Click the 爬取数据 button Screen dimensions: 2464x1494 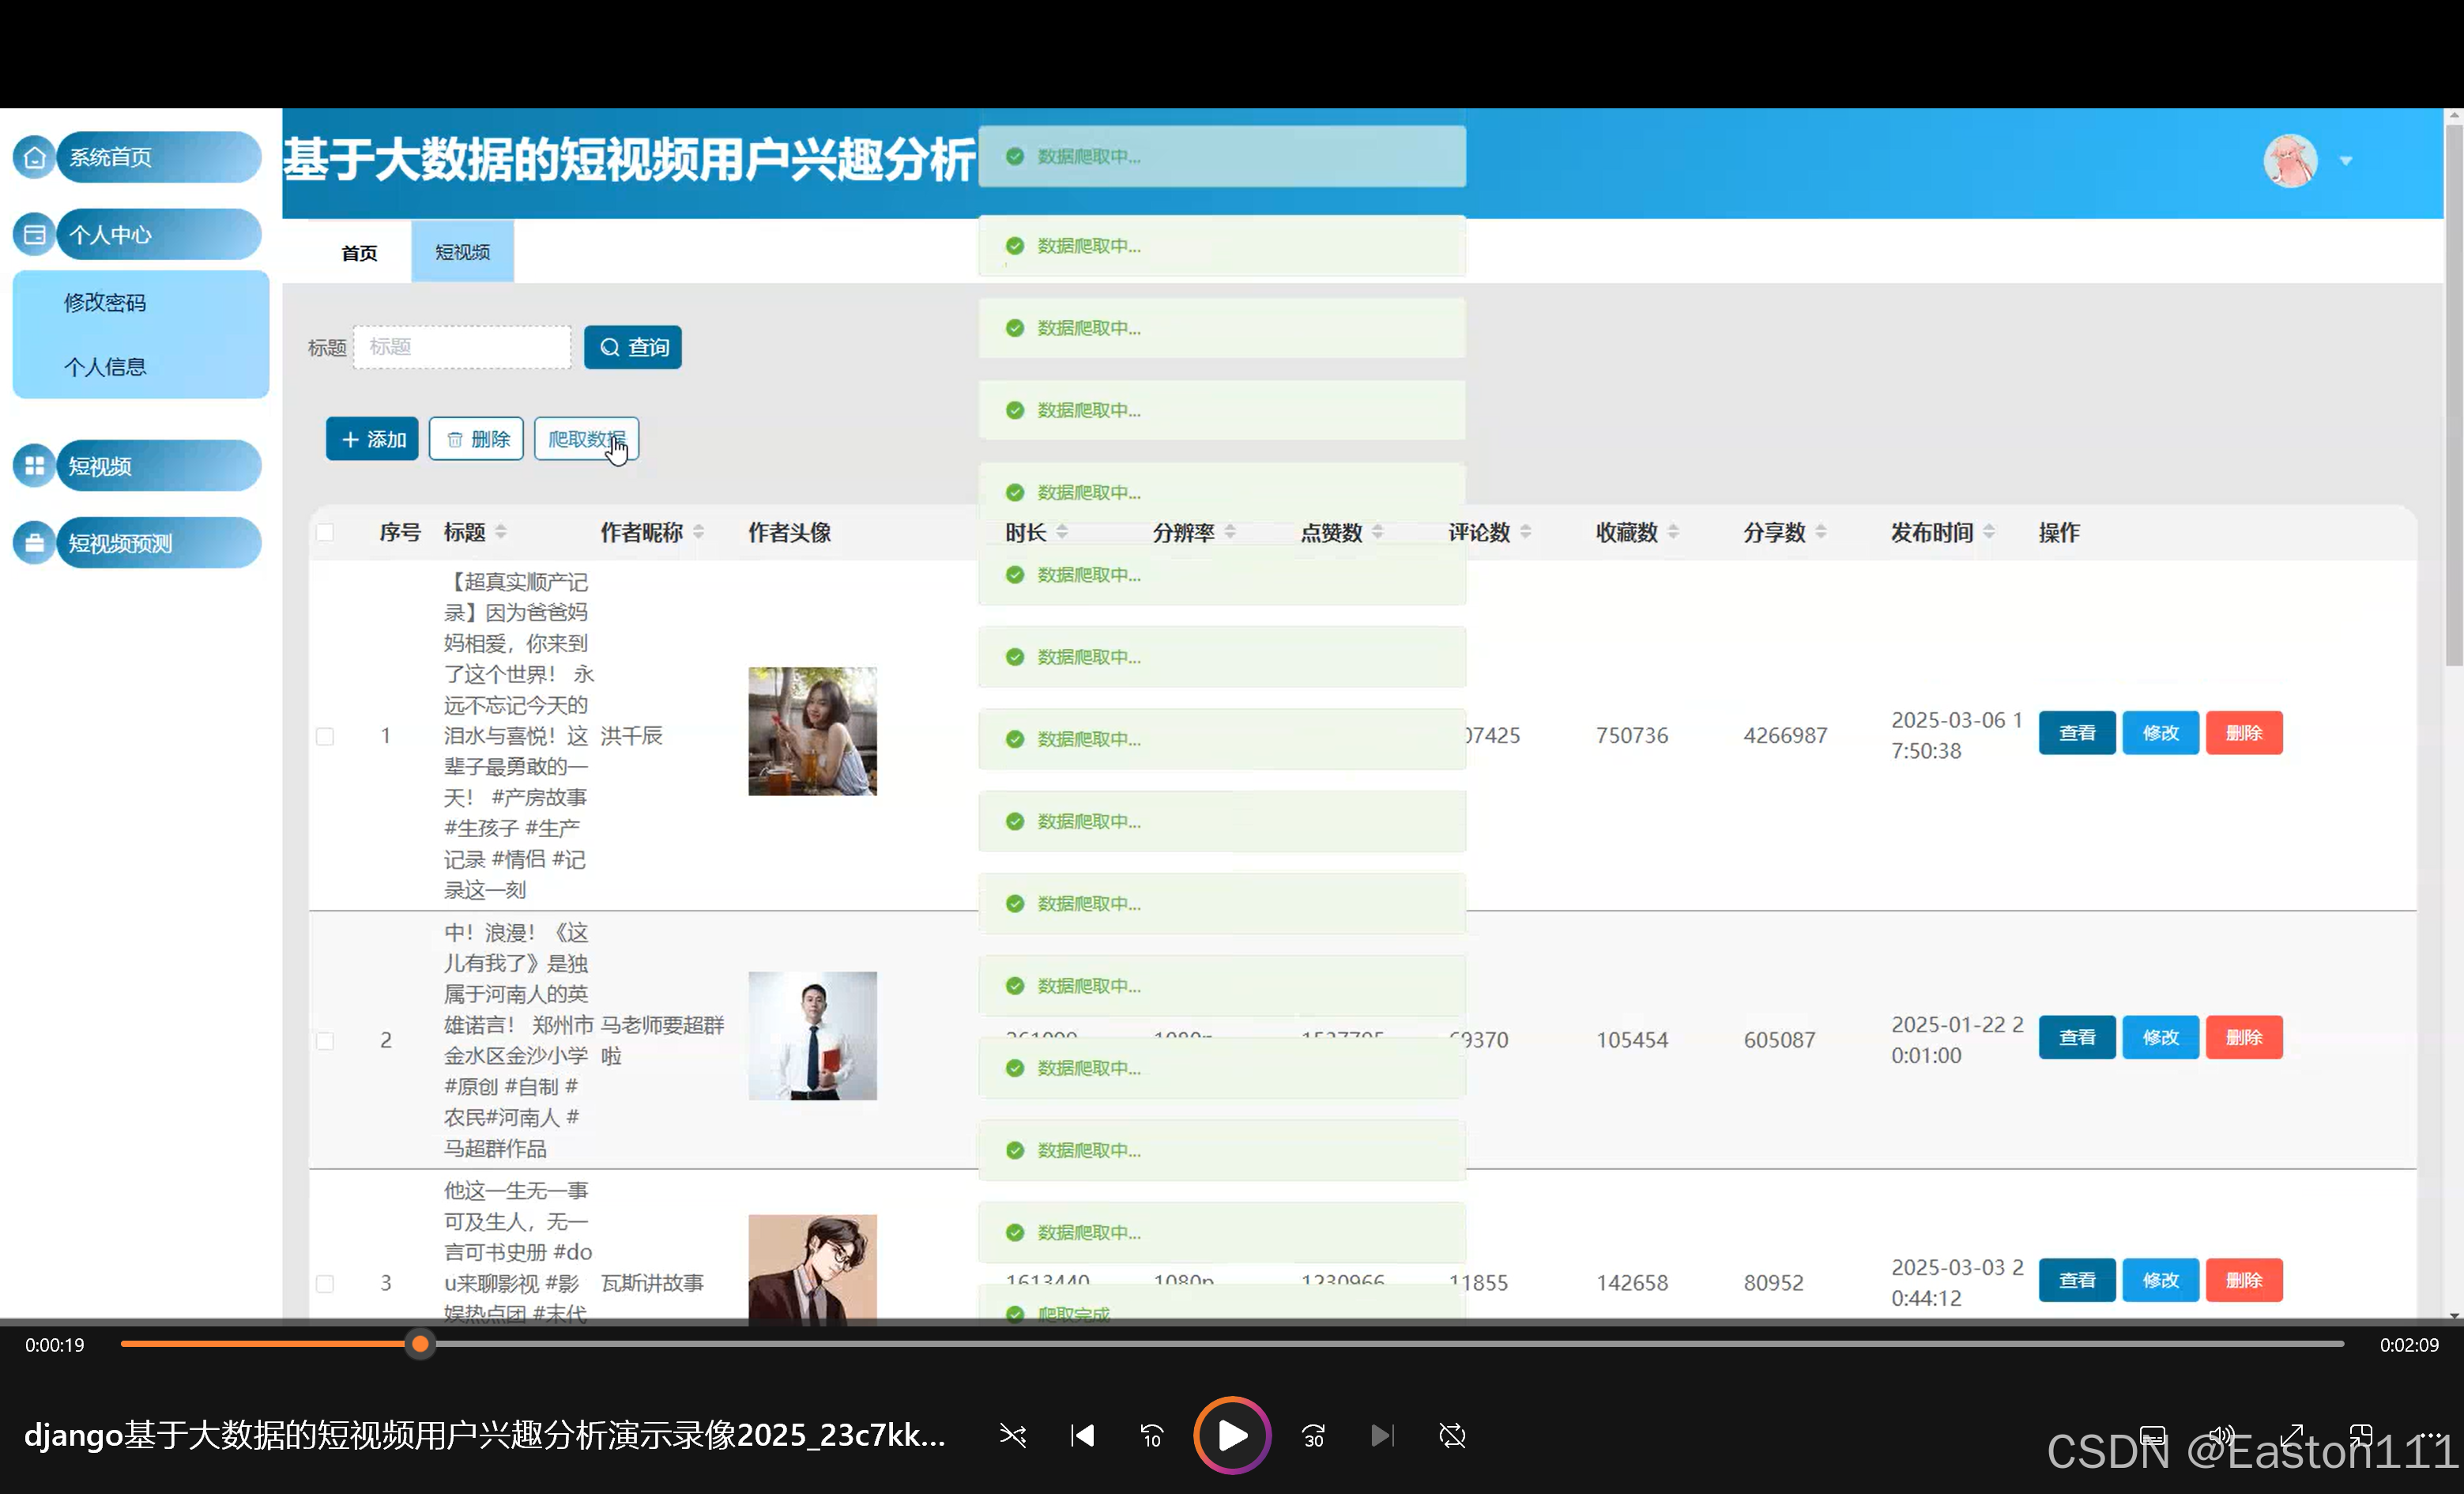click(x=586, y=439)
